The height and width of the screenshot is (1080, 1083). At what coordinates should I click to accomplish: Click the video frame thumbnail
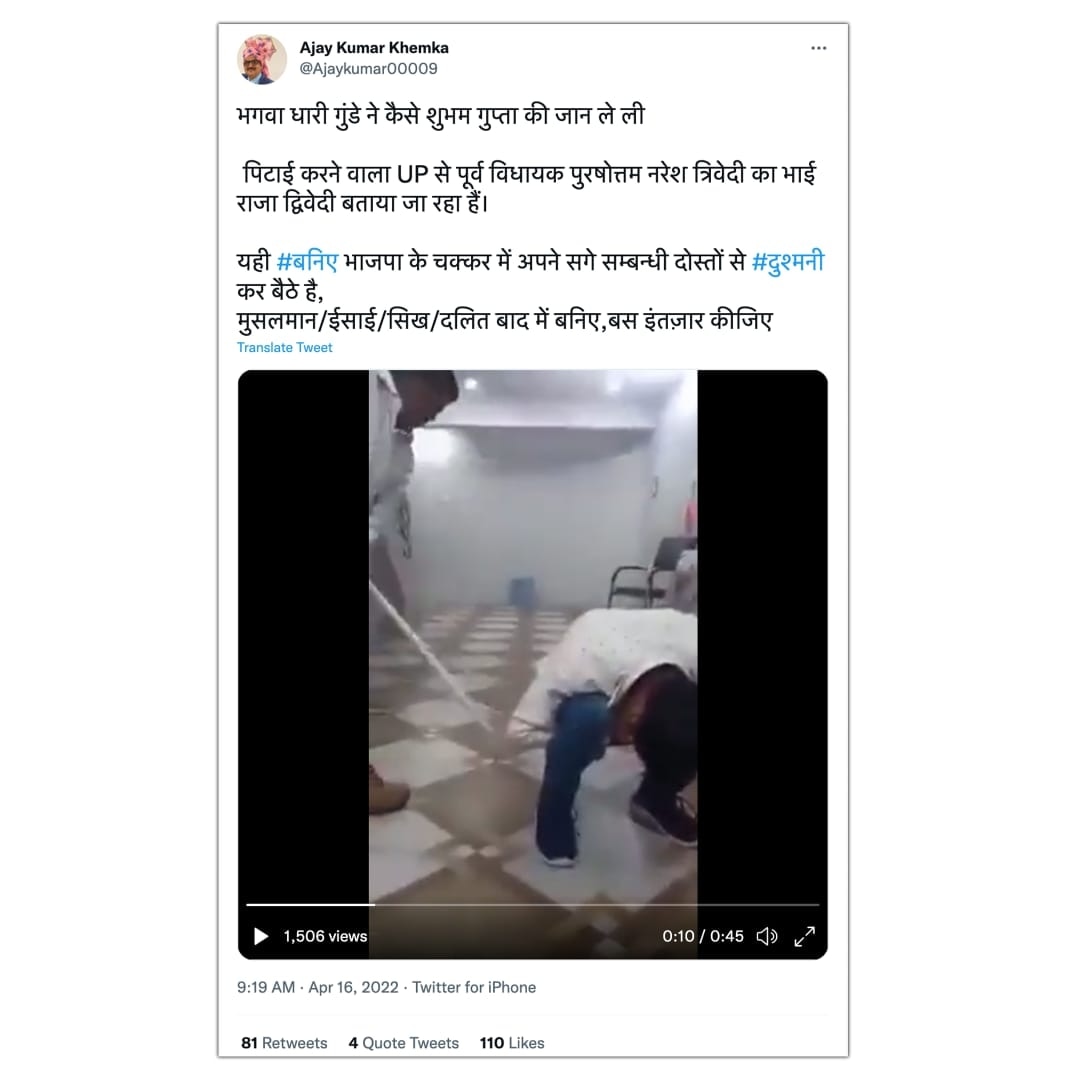click(533, 635)
